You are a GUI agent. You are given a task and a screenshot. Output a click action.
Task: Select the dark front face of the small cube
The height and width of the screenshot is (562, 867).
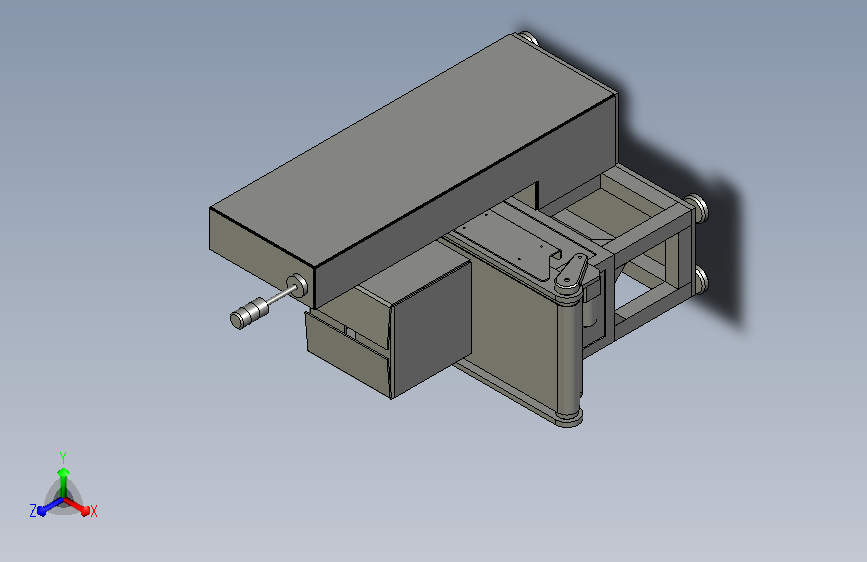click(432, 329)
